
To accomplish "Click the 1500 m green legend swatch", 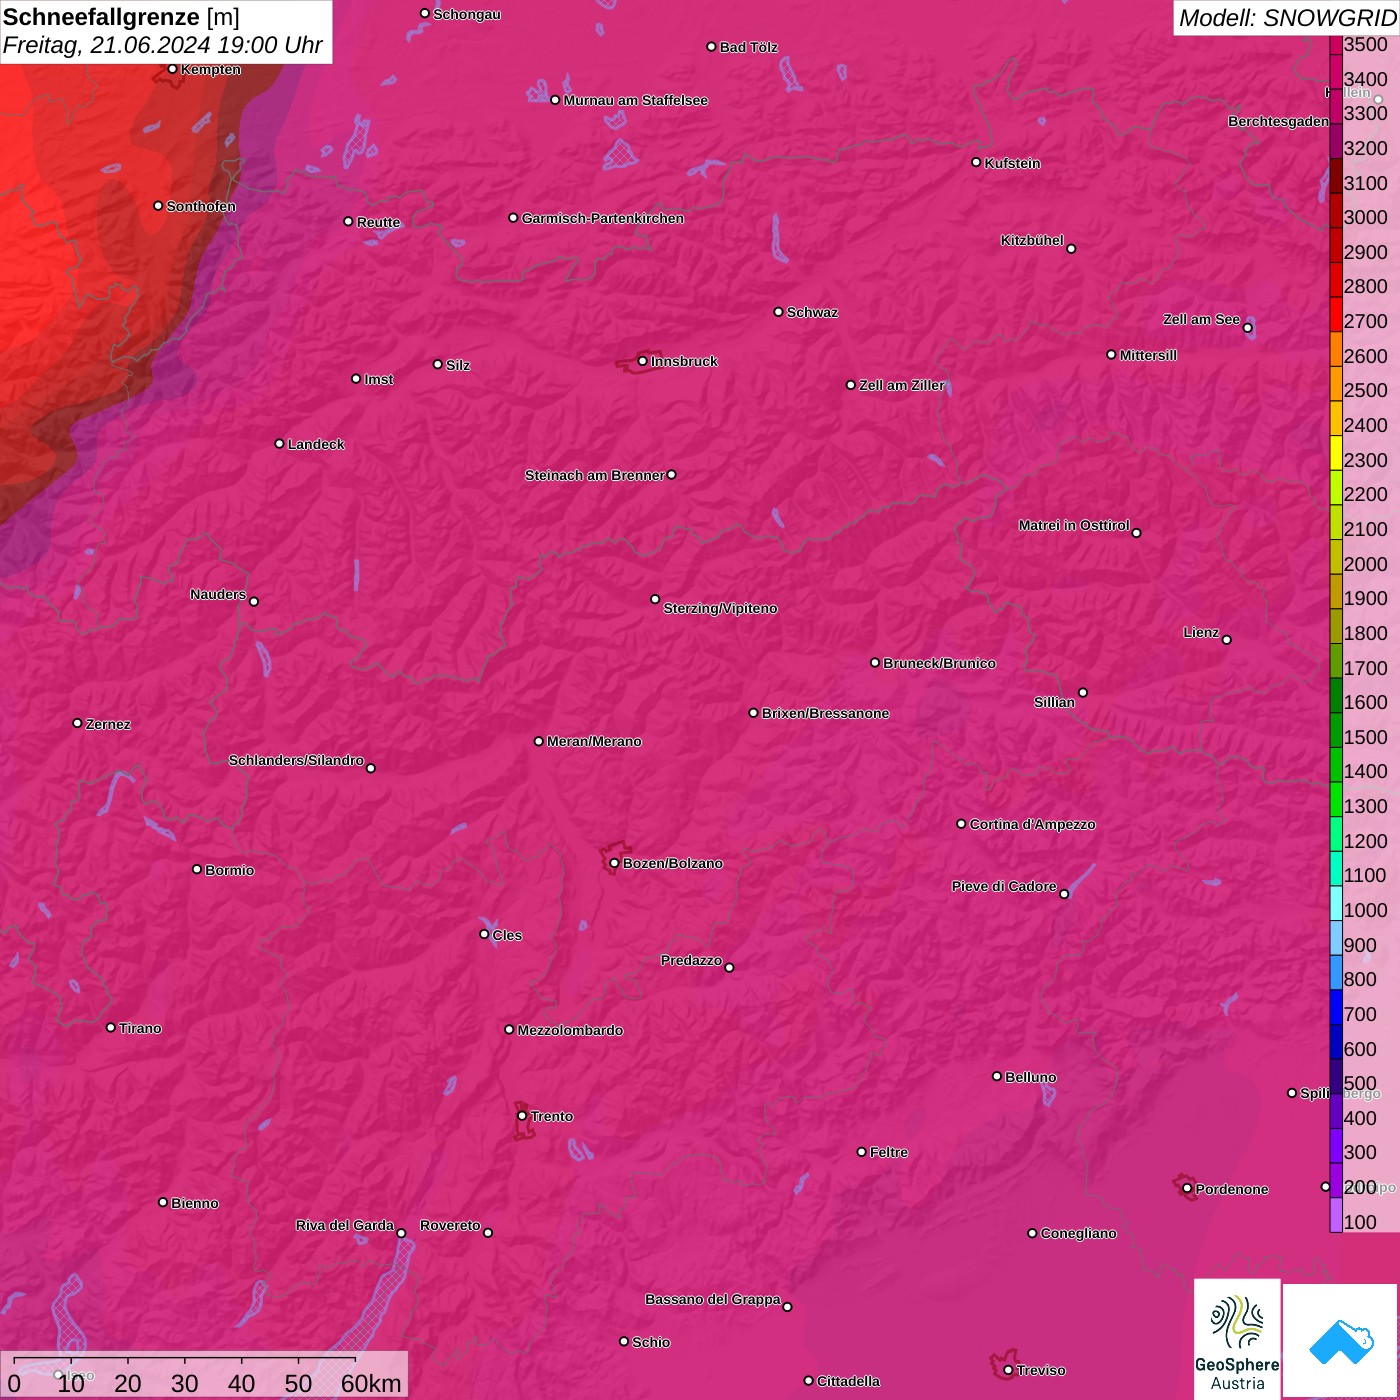I will [x=1335, y=730].
